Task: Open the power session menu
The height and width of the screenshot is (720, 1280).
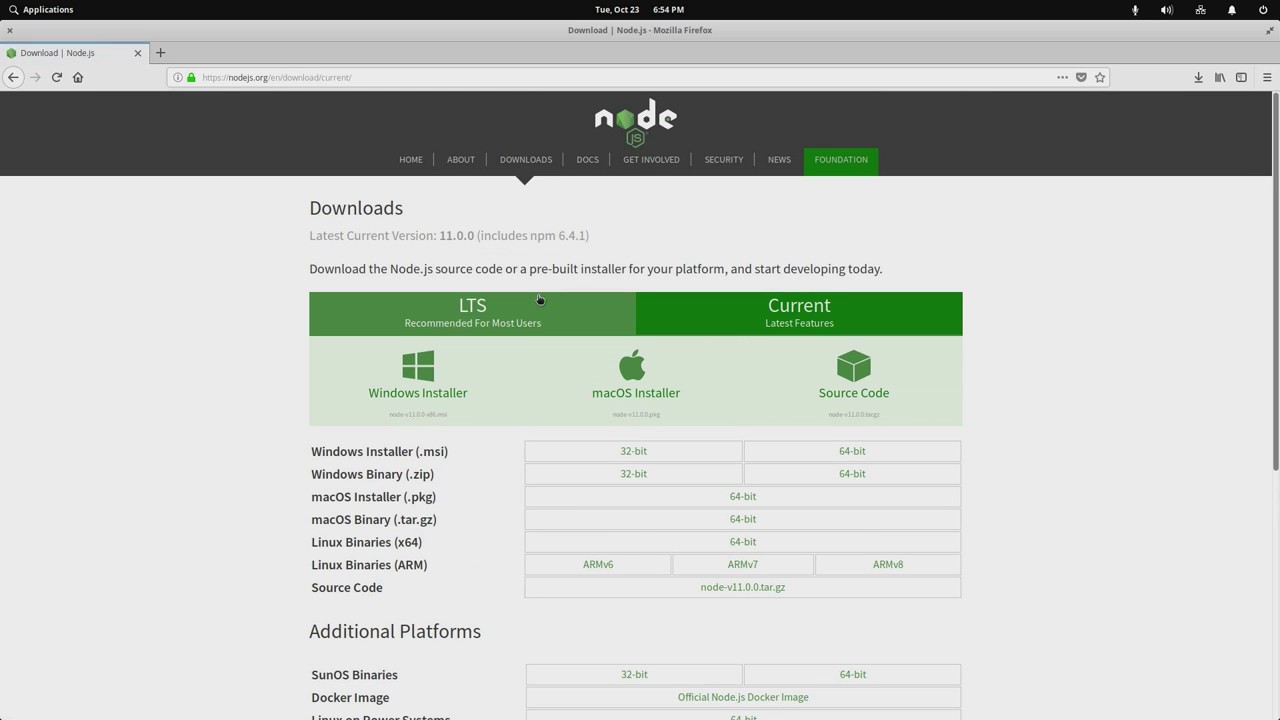Action: (x=1263, y=9)
